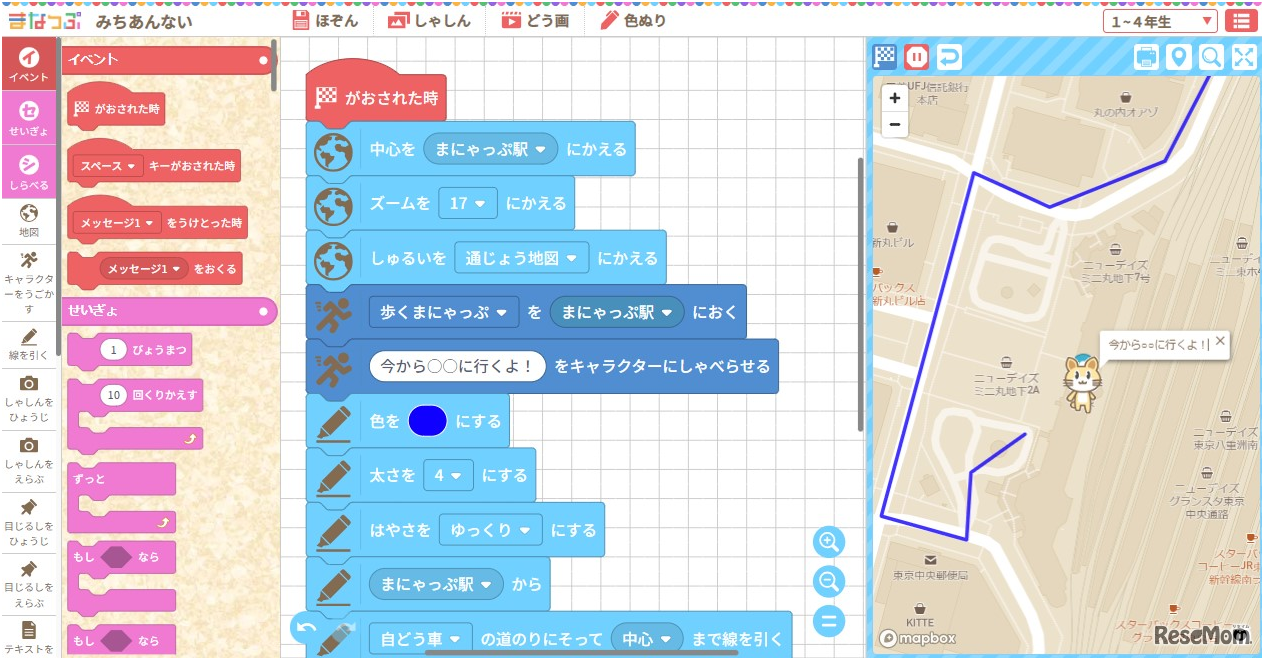Change the grade selector from 1~4年生
1265x658 pixels.
[x=1159, y=20]
